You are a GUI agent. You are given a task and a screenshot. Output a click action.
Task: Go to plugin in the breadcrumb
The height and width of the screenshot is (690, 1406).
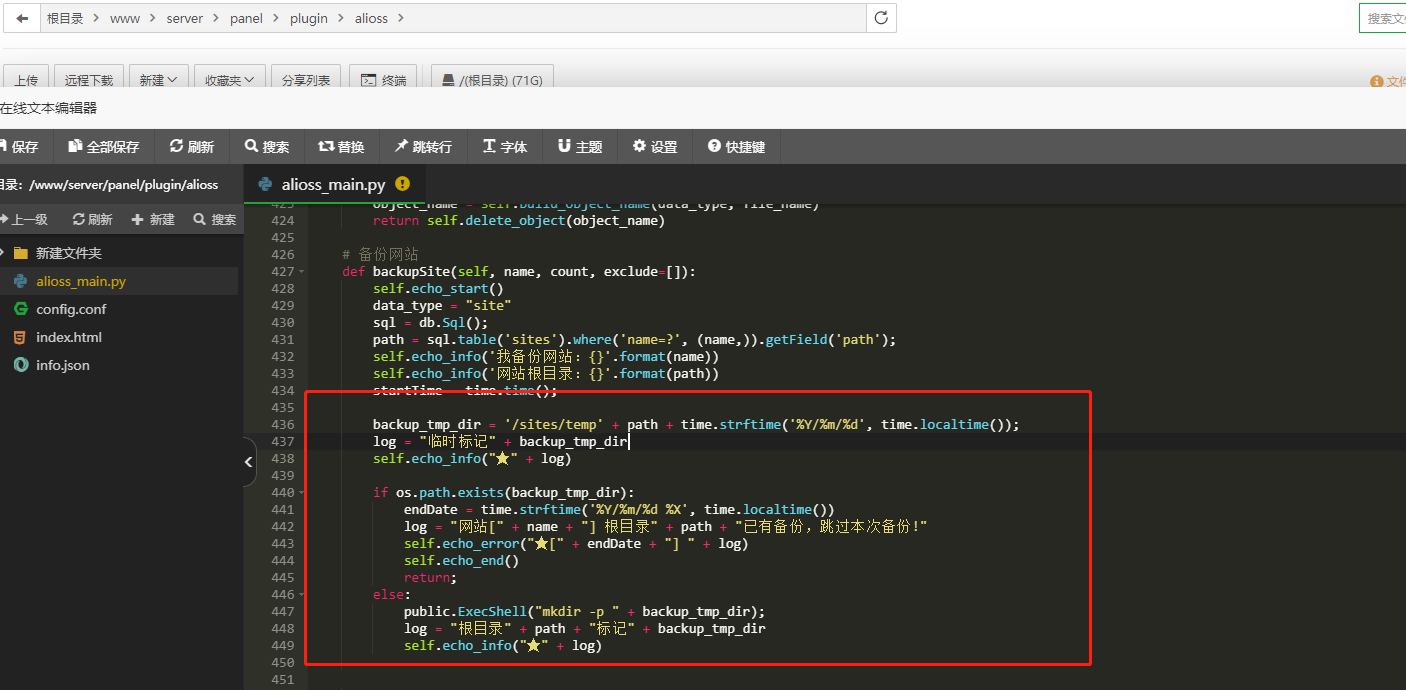pos(309,18)
